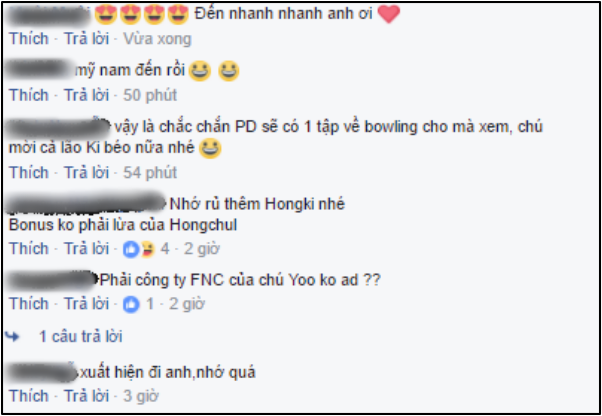Viewport: 602px width, 416px height.
Task: Click the grinning emoji after 'nữa nhé'
Action: tap(210, 149)
